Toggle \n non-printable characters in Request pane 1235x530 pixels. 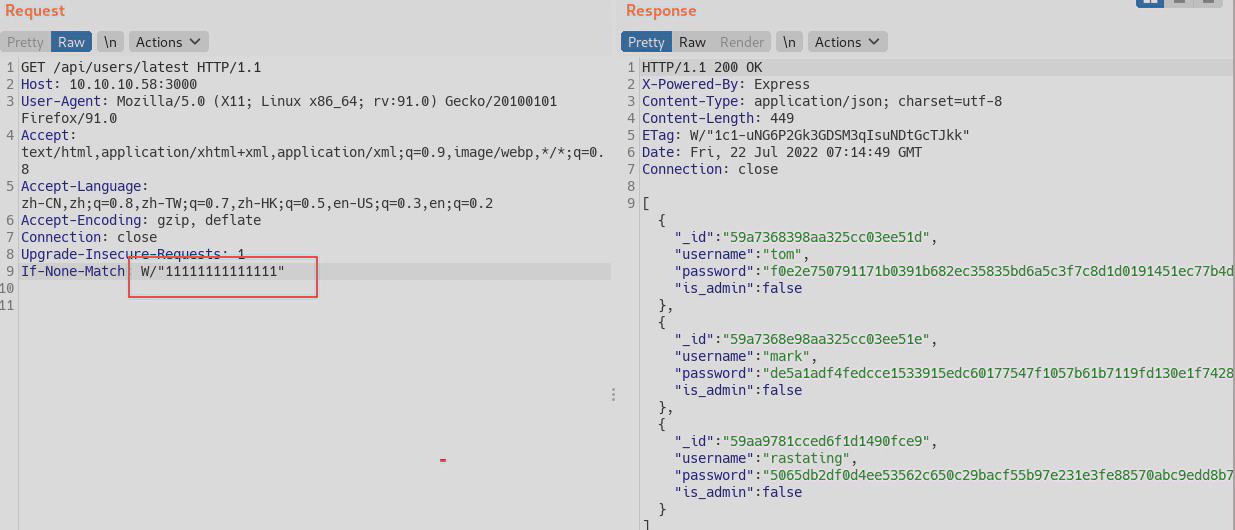pyautogui.click(x=110, y=42)
